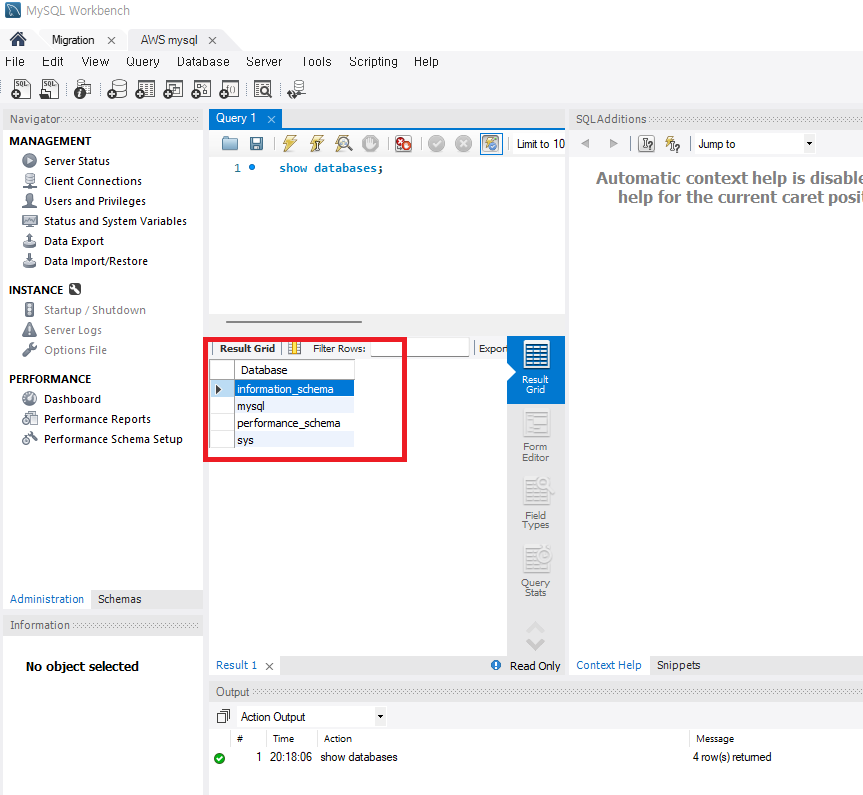The height and width of the screenshot is (795, 863).
Task: Copy output icon beside Action Output
Action: point(223,716)
